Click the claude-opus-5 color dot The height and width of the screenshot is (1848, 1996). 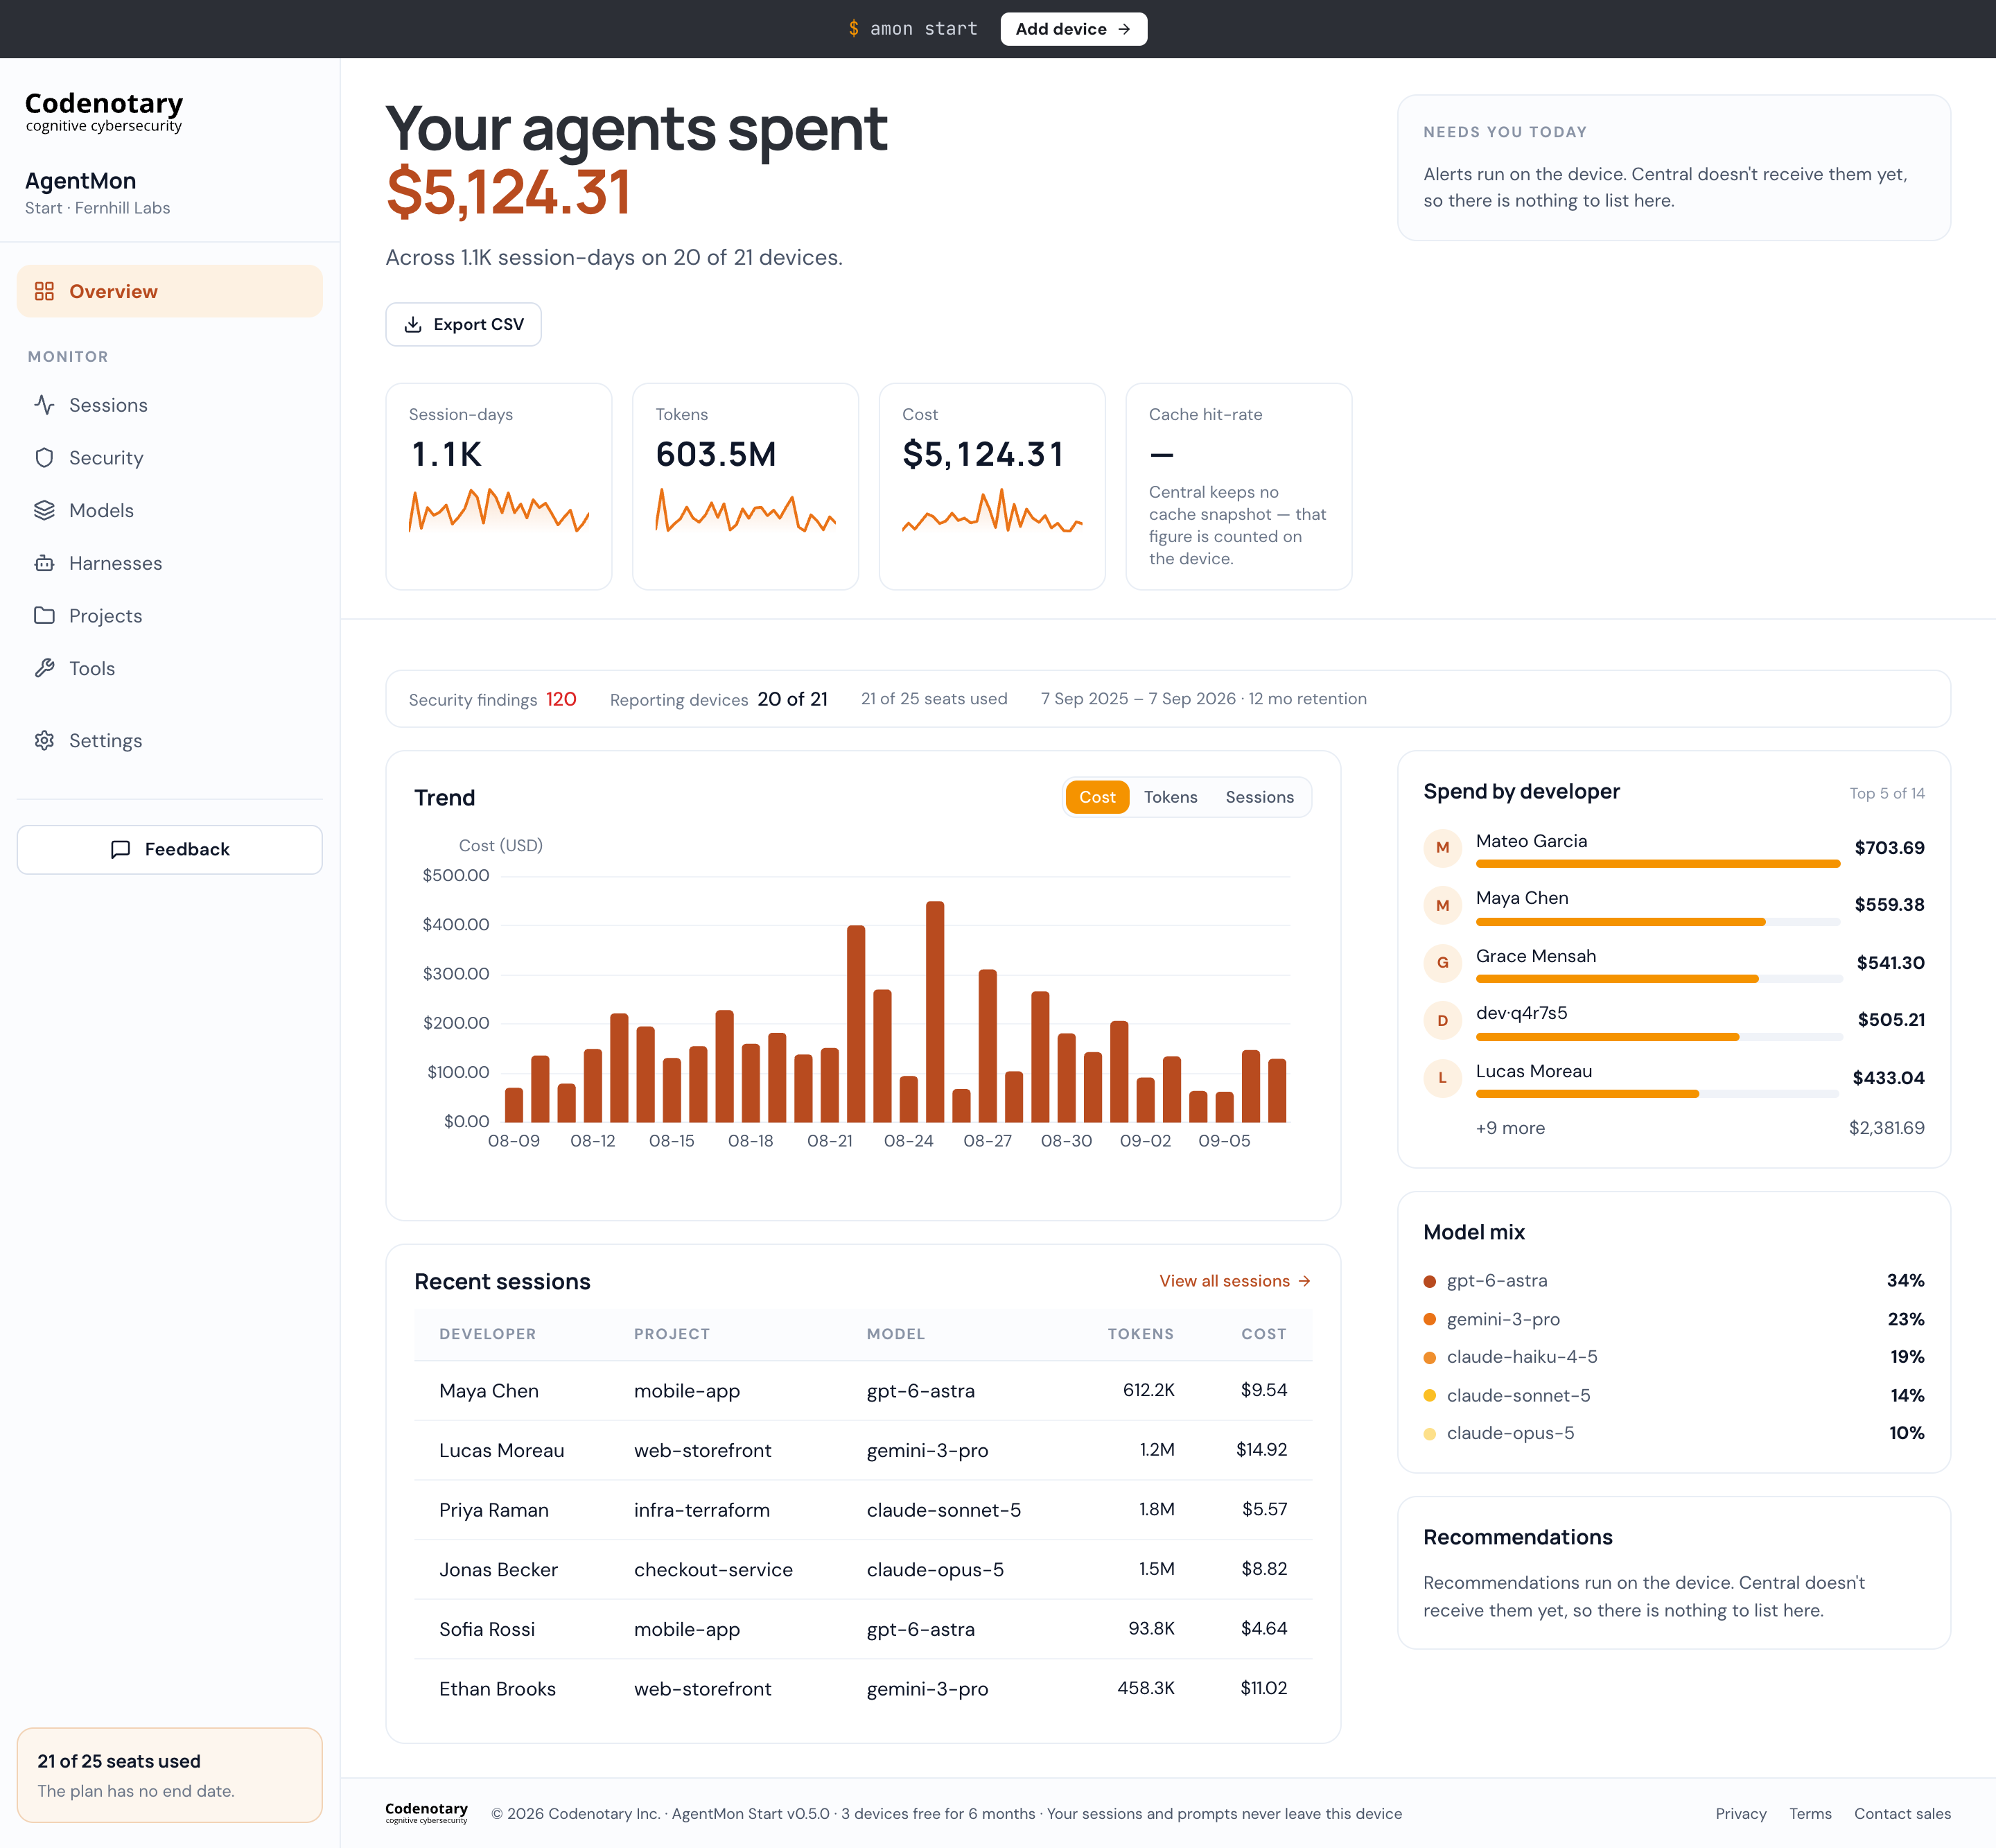[1429, 1434]
